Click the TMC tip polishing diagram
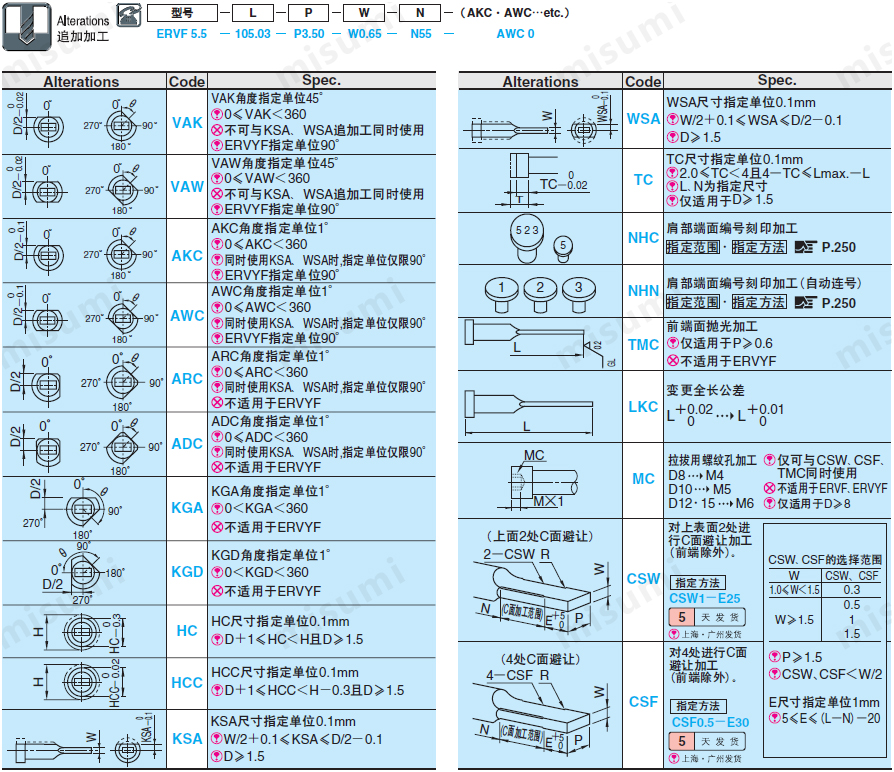 (x=540, y=344)
